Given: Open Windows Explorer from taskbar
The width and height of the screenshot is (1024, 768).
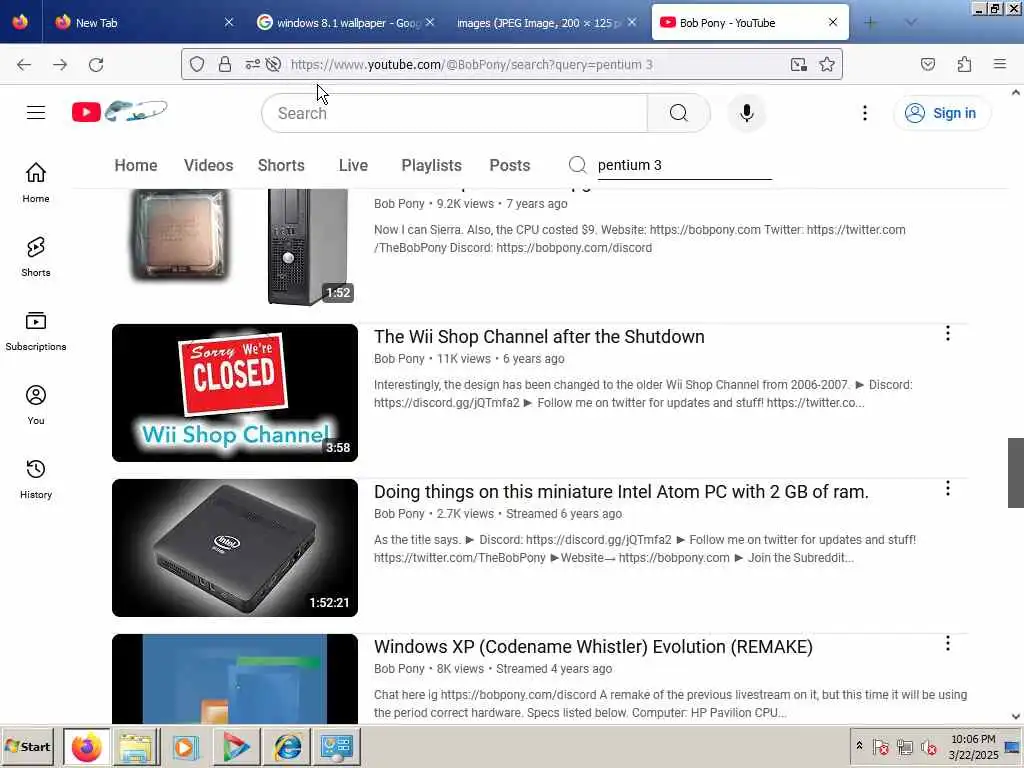Looking at the screenshot, I should point(136,746).
